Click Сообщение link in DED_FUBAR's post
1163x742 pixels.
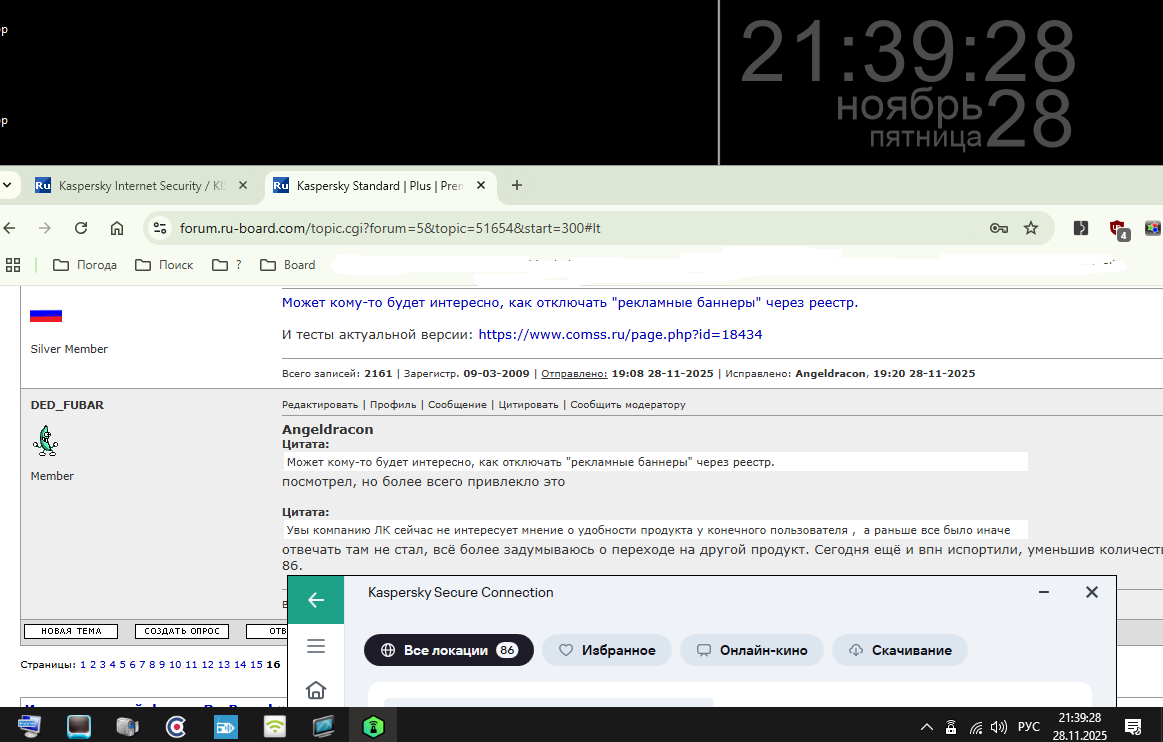tap(457, 404)
